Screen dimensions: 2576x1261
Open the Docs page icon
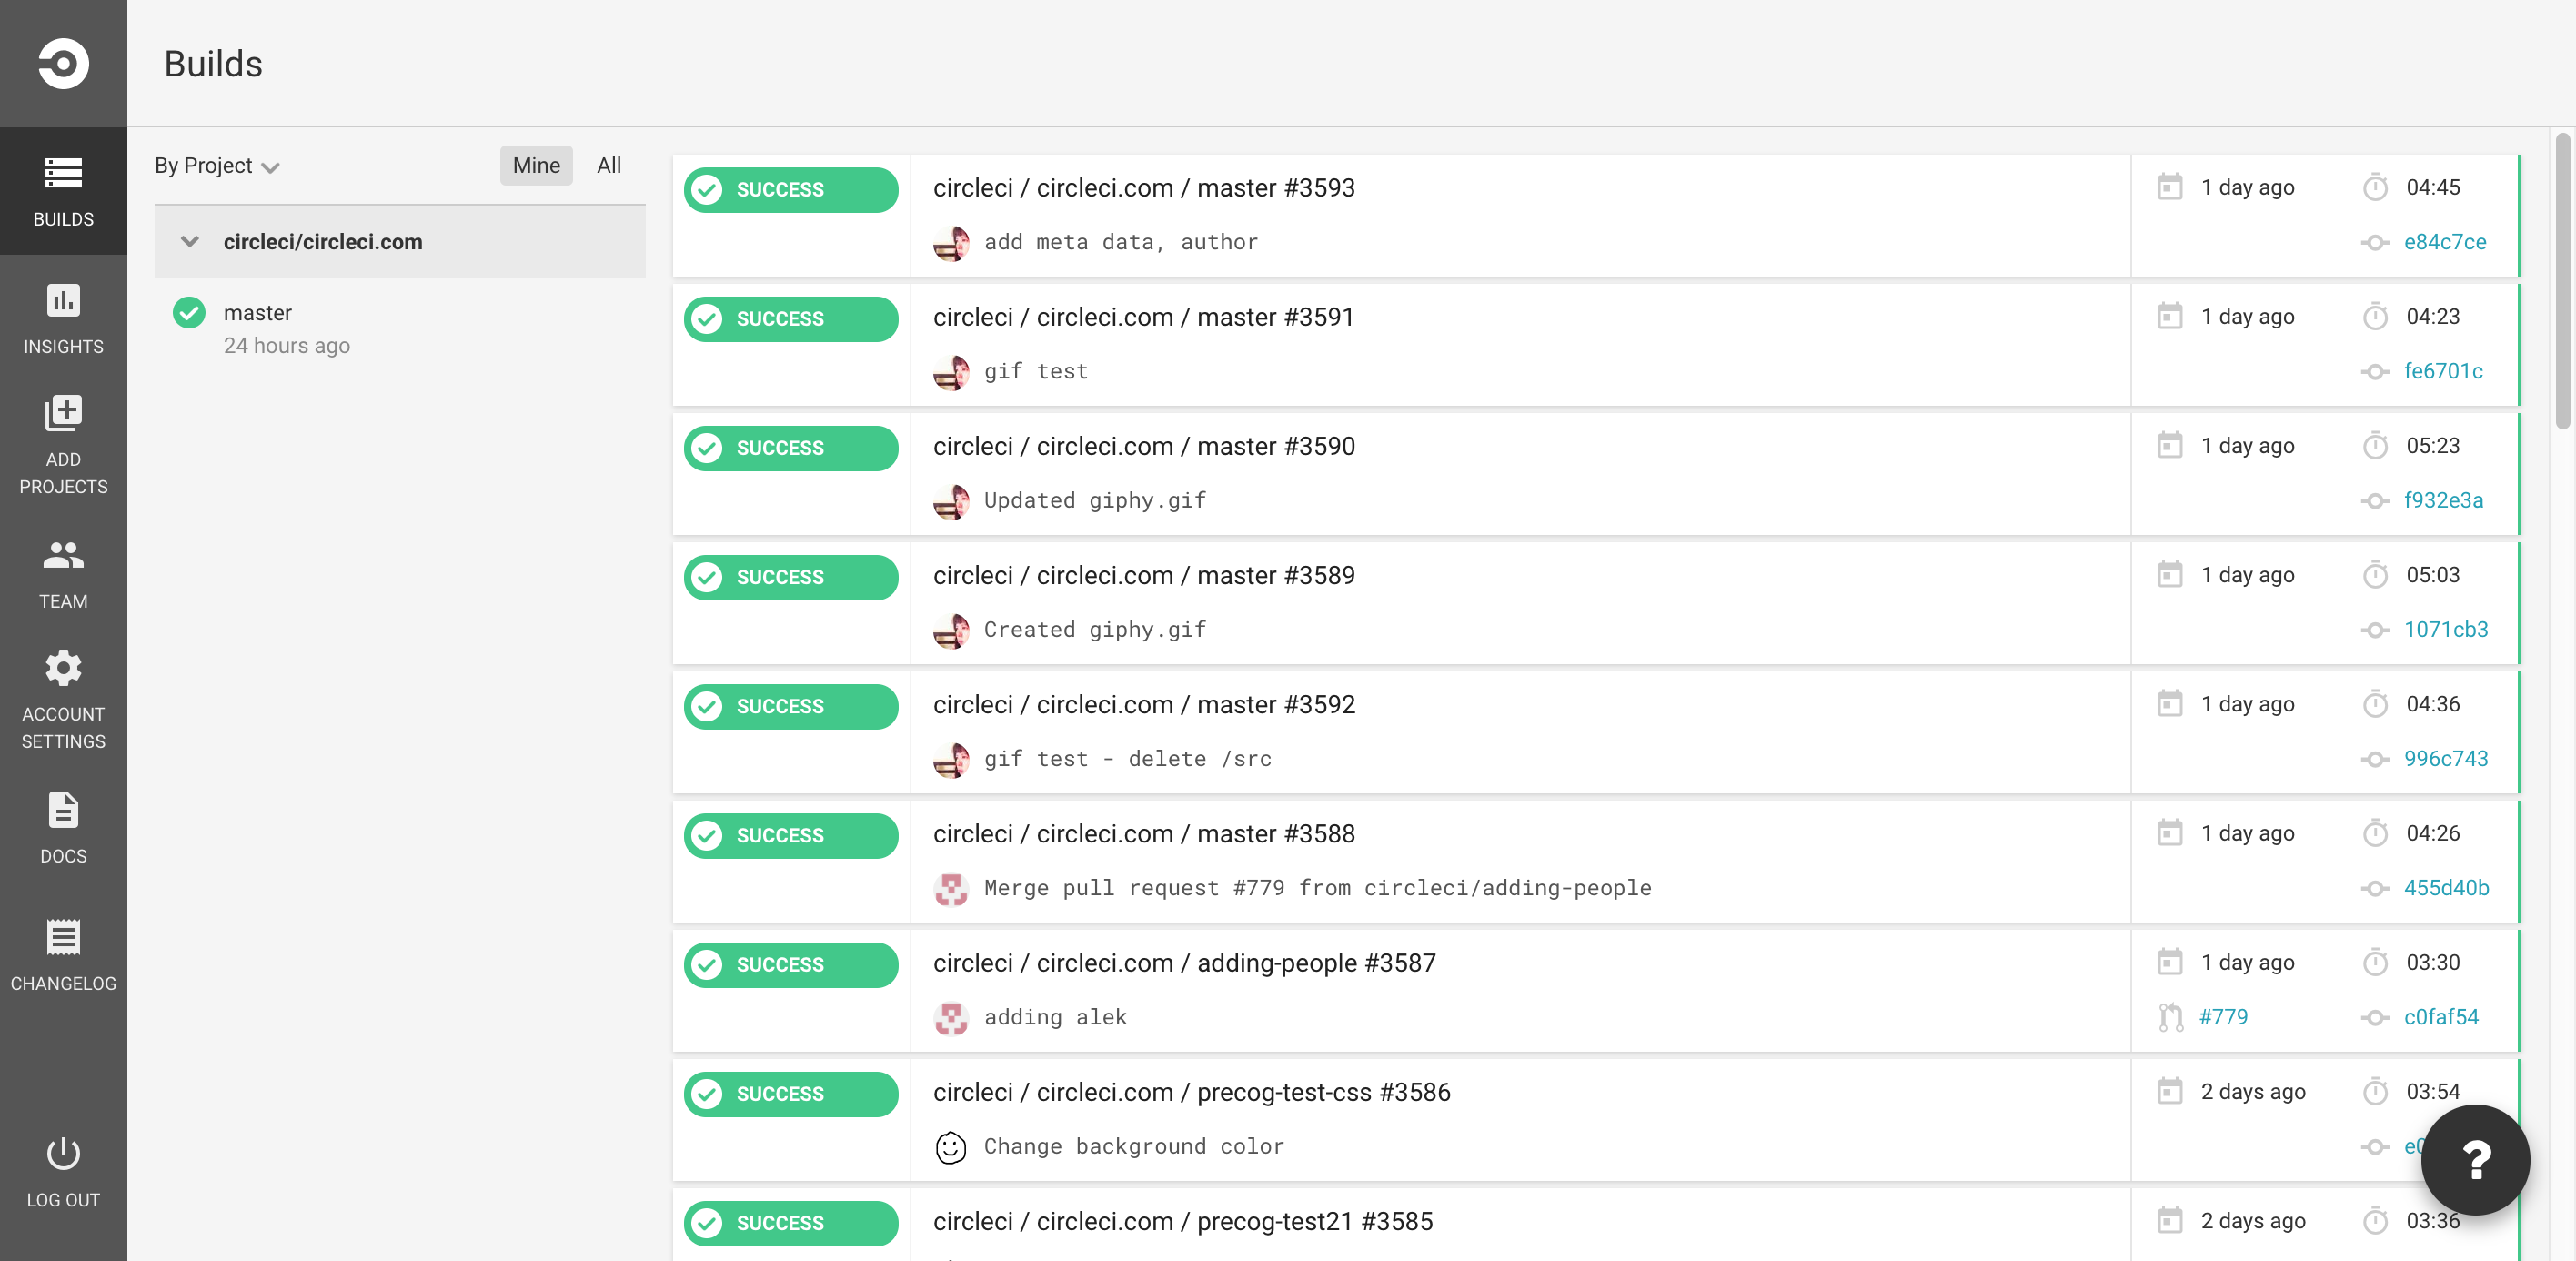click(63, 810)
